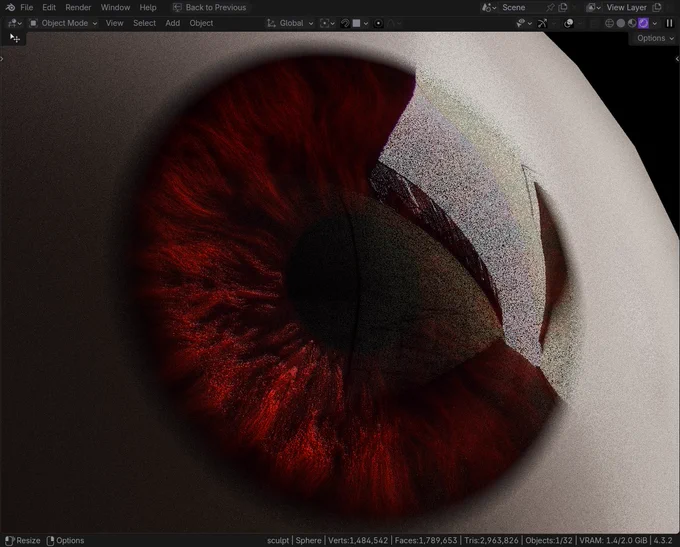Open Global transform orientation dropdown

[290, 23]
